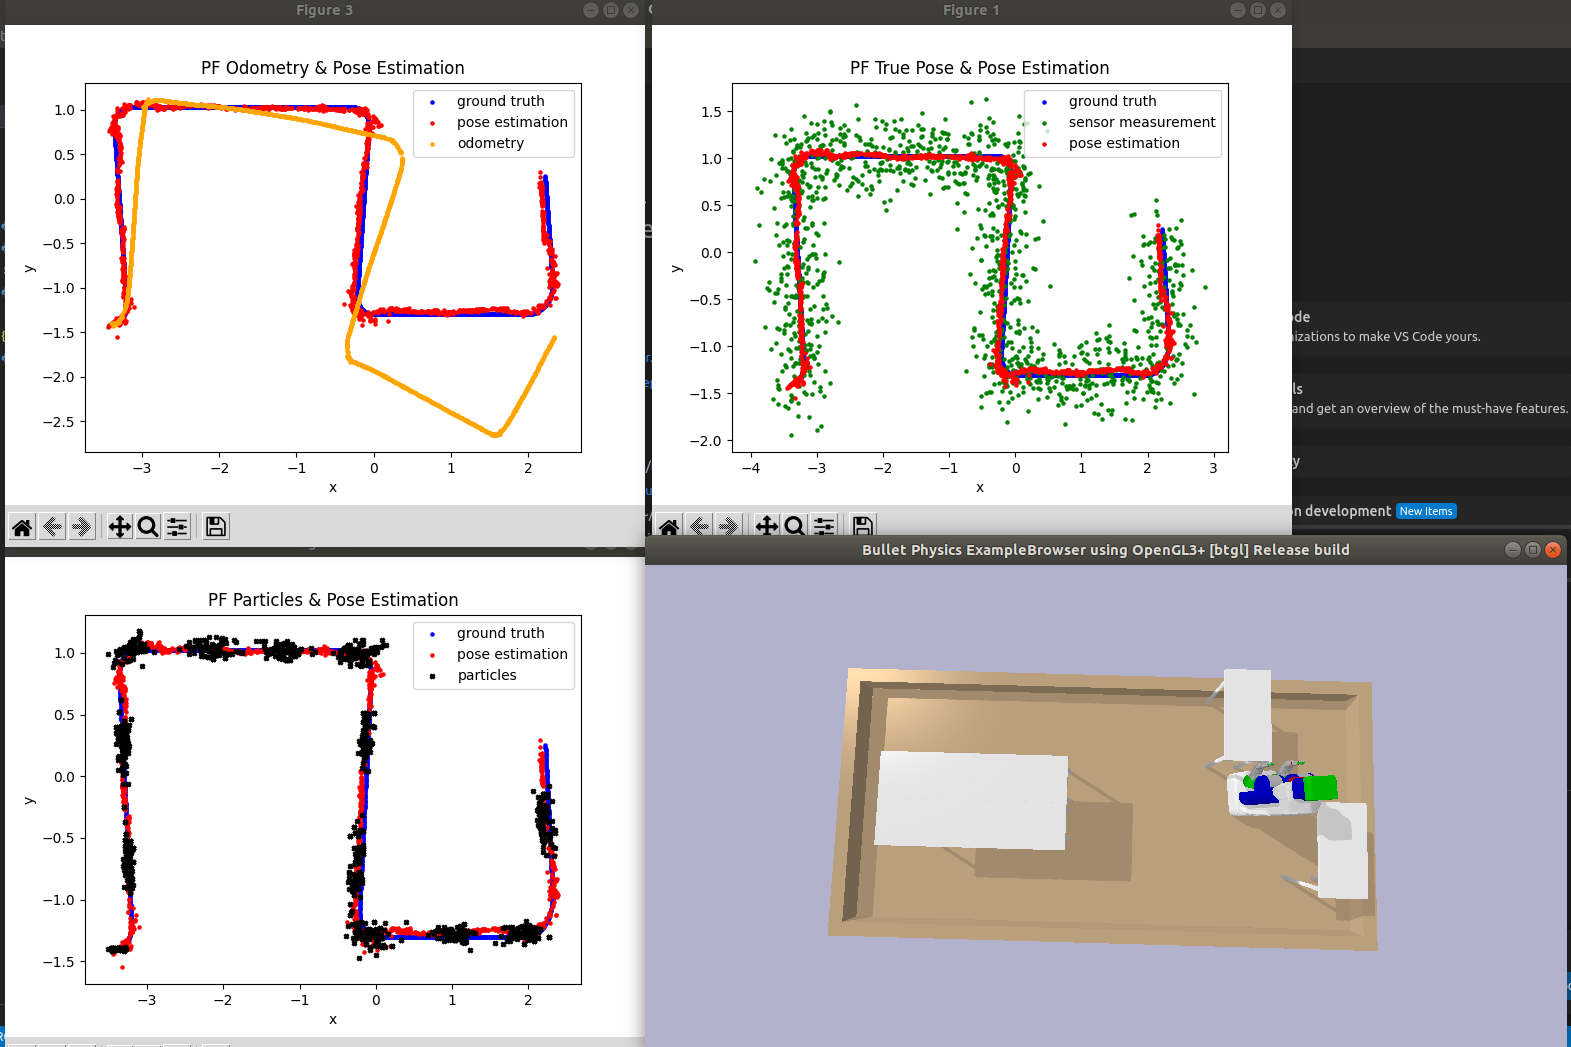
Task: Maximize the Figure 3 window
Action: pyautogui.click(x=611, y=10)
